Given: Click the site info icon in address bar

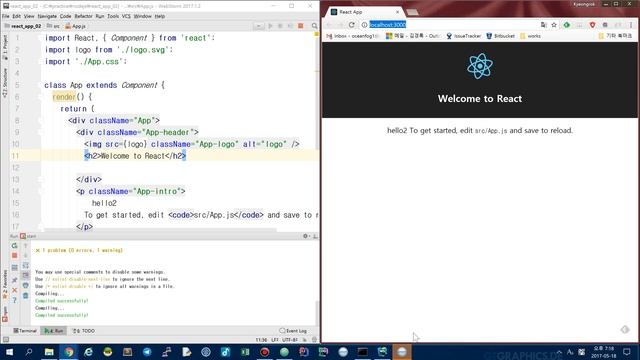Looking at the screenshot, I should tap(364, 25).
